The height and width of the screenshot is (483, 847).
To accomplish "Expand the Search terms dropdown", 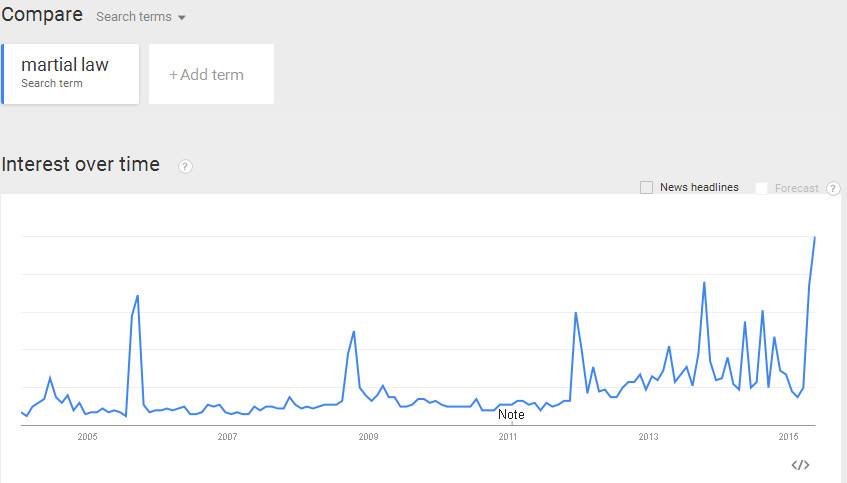I will click(x=141, y=17).
